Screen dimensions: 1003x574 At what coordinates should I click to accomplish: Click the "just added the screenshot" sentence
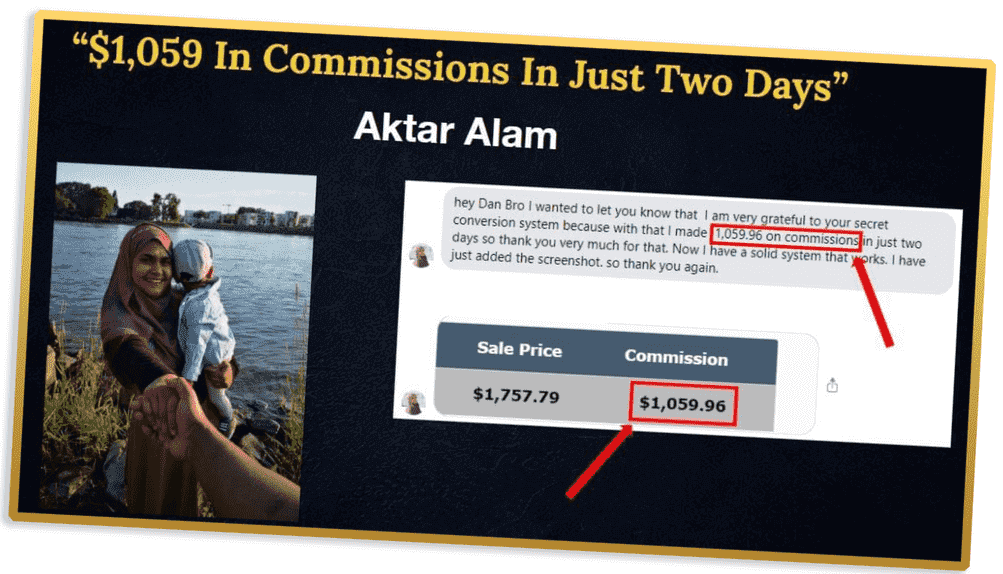pyautogui.click(x=526, y=260)
